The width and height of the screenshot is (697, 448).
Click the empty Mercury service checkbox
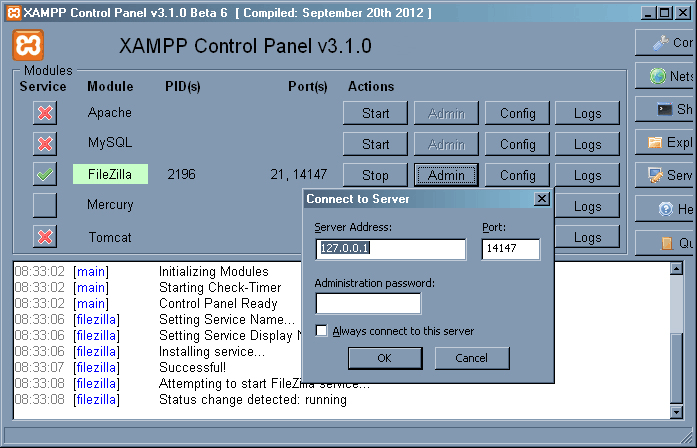(44, 206)
